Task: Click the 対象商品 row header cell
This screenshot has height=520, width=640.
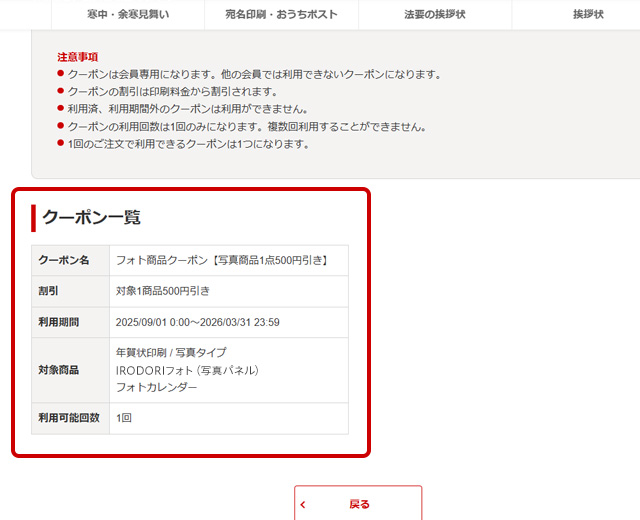Action: [70, 370]
